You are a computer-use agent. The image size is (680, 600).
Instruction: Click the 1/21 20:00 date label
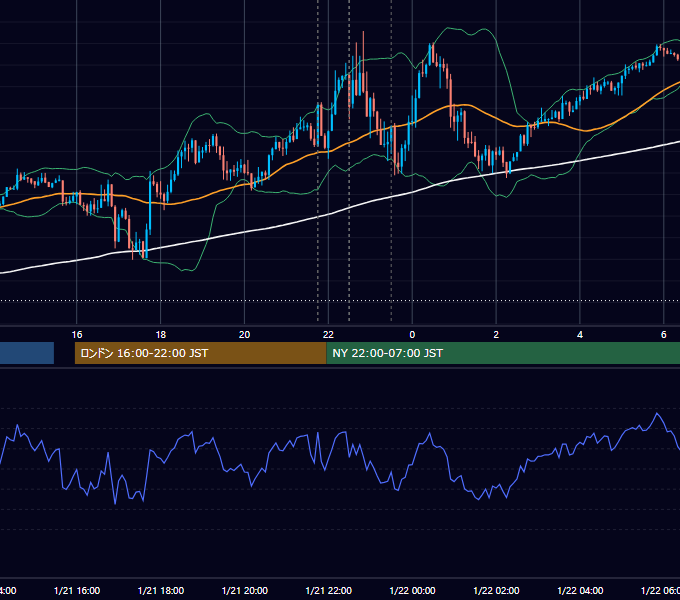point(245,590)
